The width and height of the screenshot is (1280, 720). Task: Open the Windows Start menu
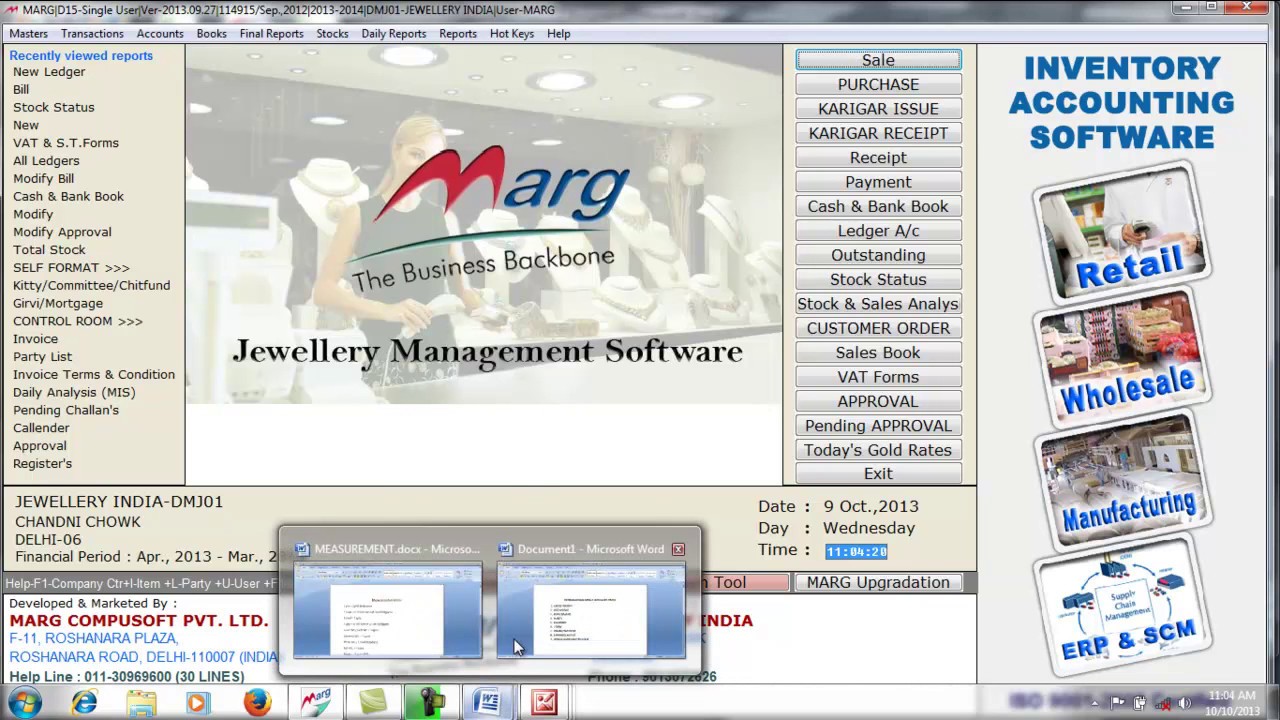(24, 702)
